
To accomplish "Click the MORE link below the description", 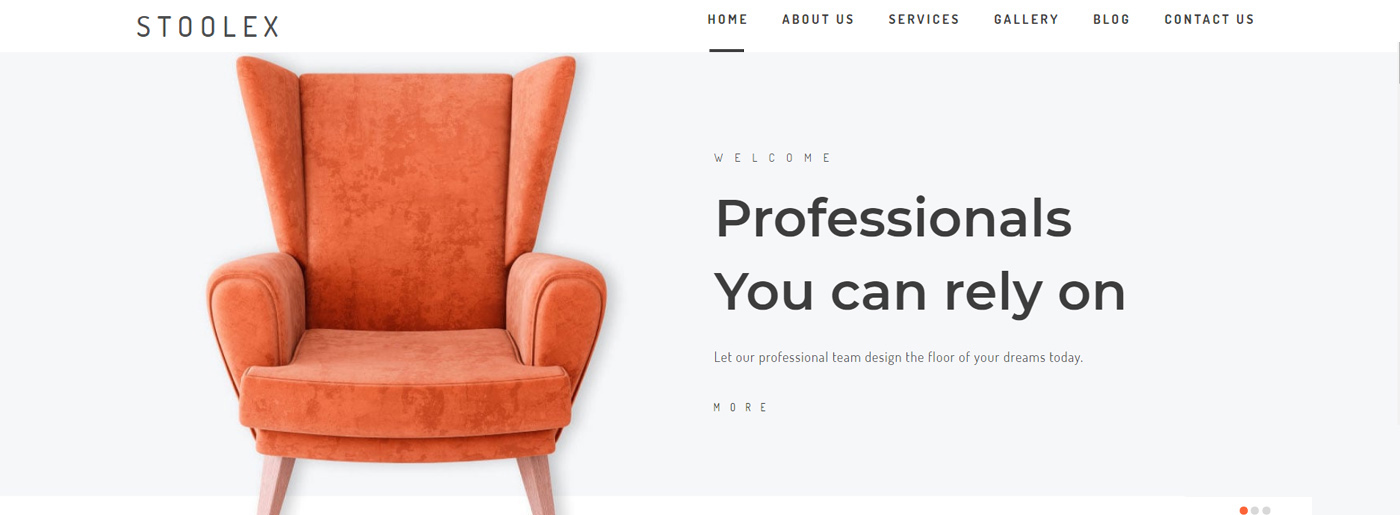I will tap(740, 407).
